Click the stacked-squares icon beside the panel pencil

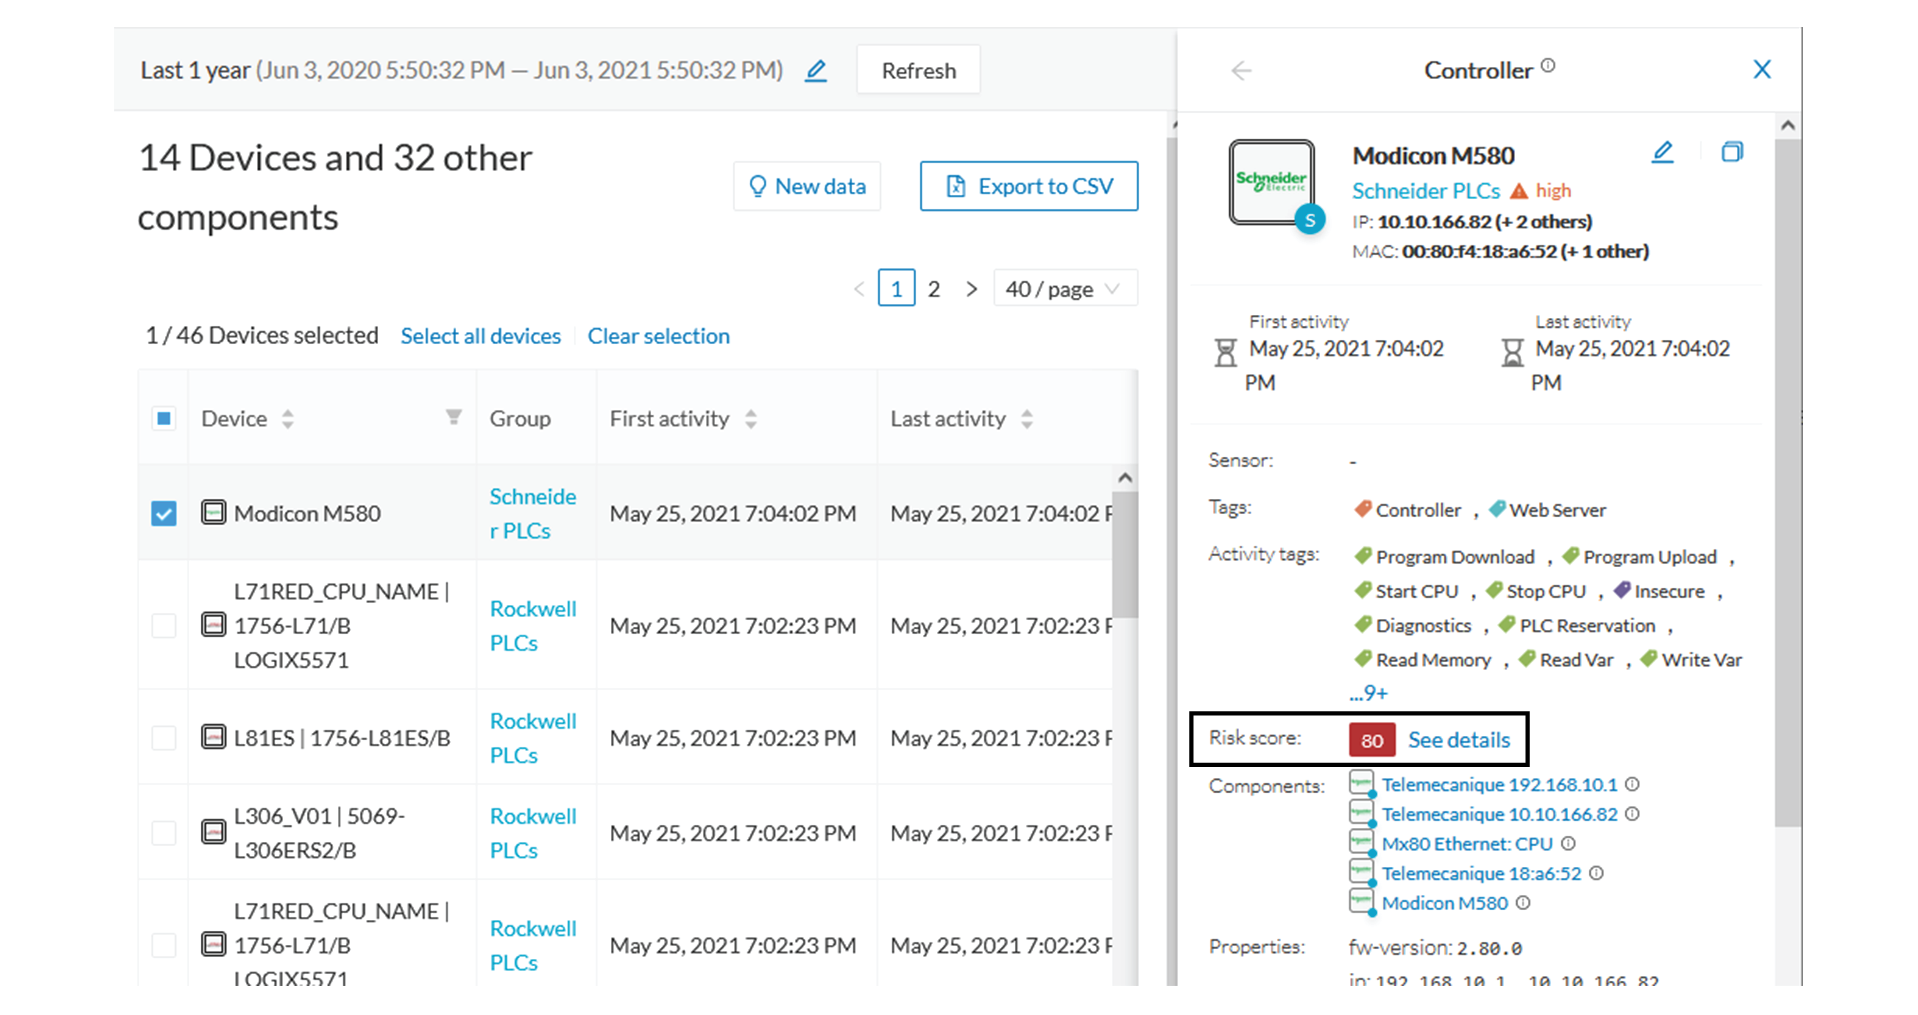point(1732,152)
